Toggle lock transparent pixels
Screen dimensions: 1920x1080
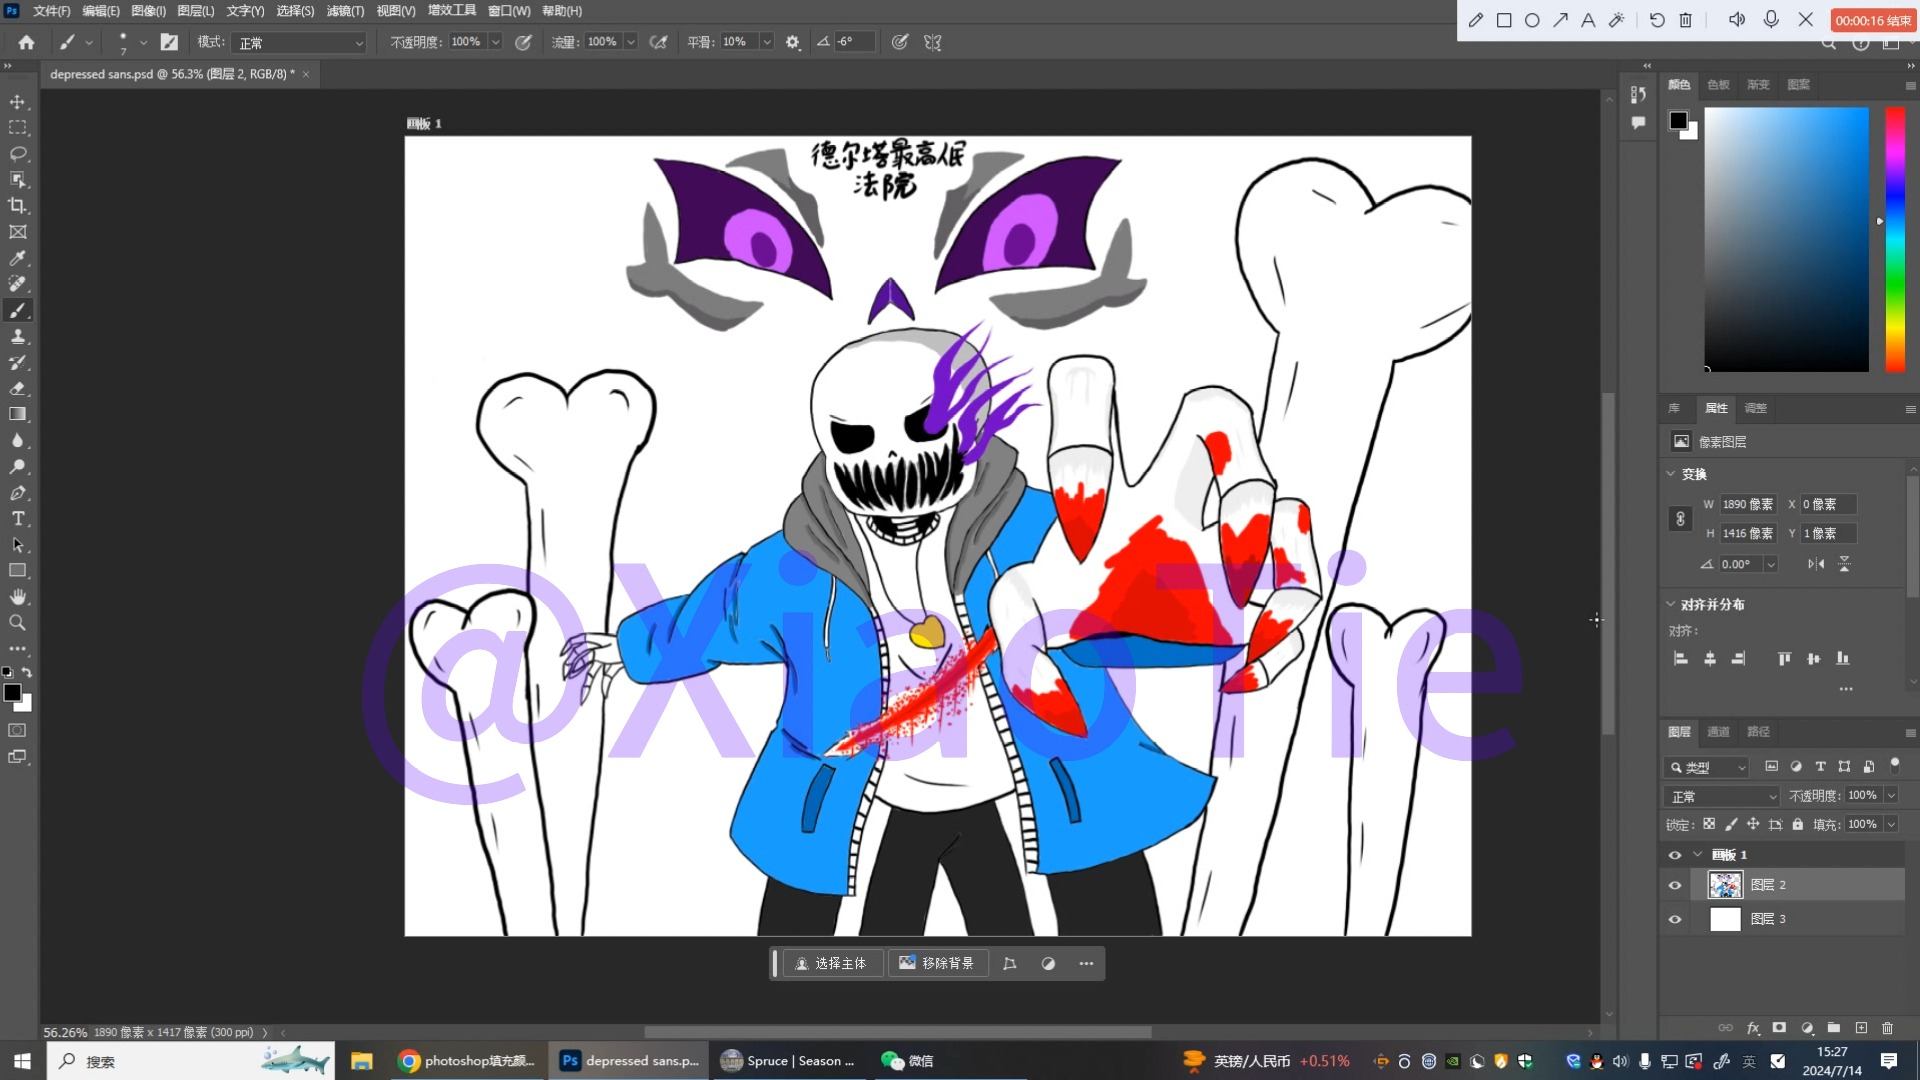1709,824
